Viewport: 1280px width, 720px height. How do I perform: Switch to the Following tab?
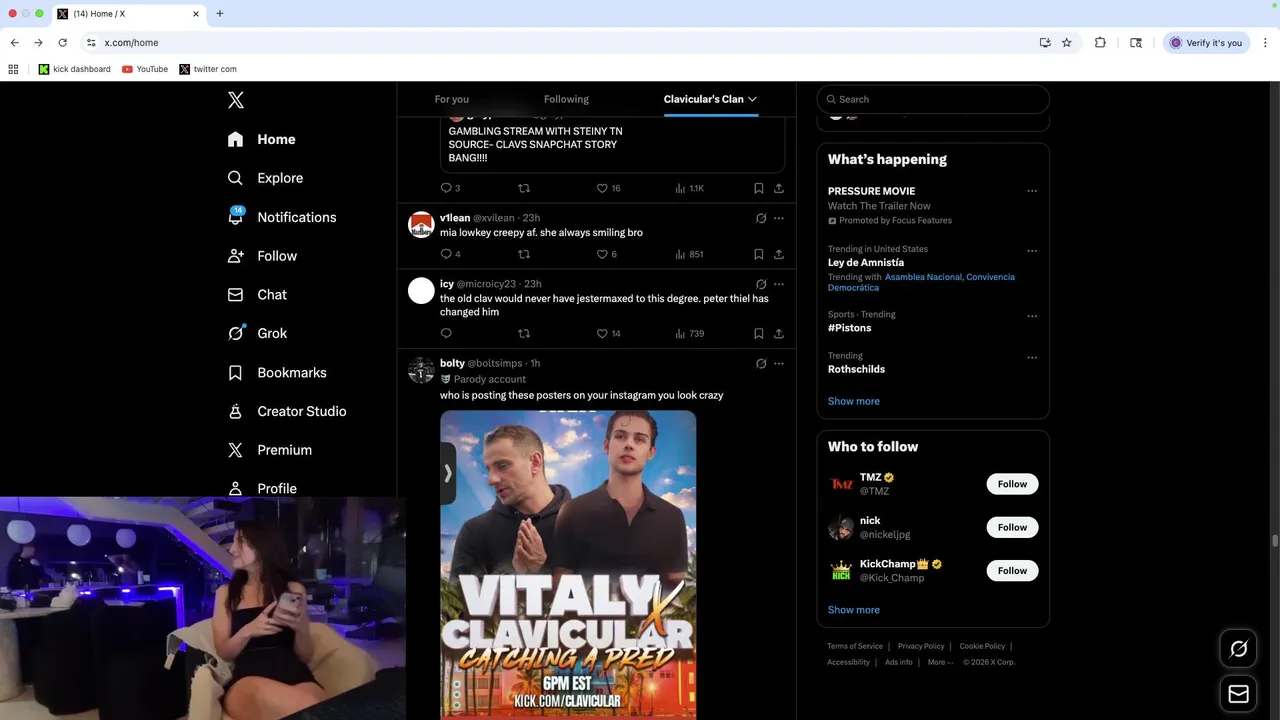[566, 99]
